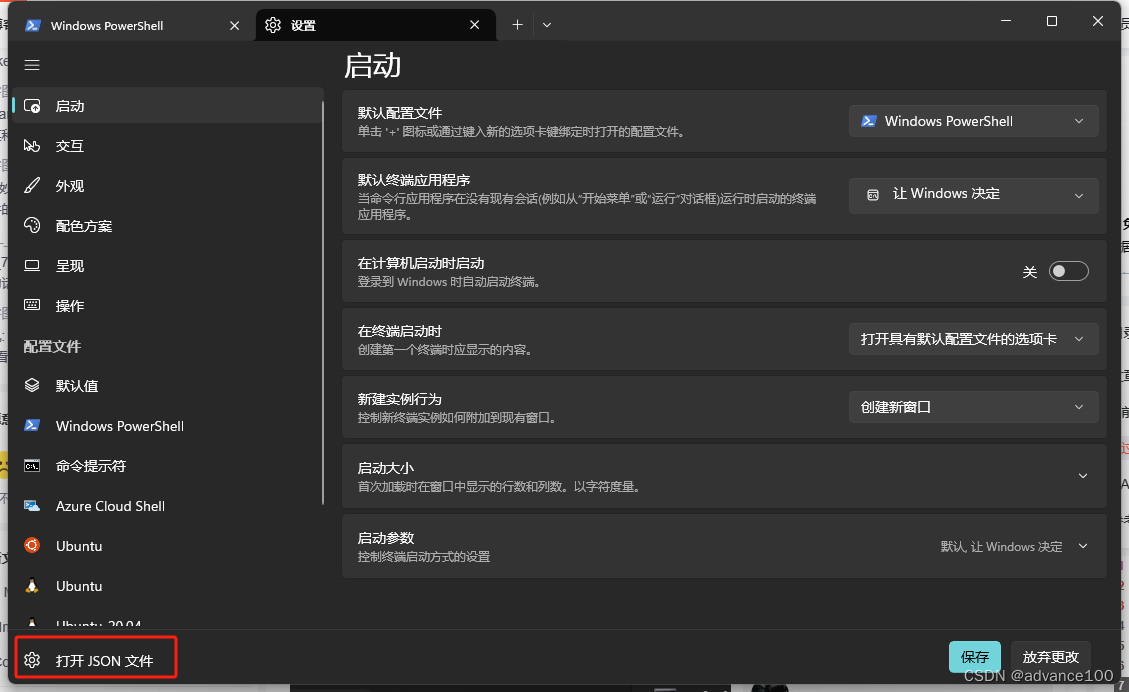Click the terminal icon in 让 Windows 决定 dropdown
This screenshot has width=1129, height=692.
tap(873, 194)
